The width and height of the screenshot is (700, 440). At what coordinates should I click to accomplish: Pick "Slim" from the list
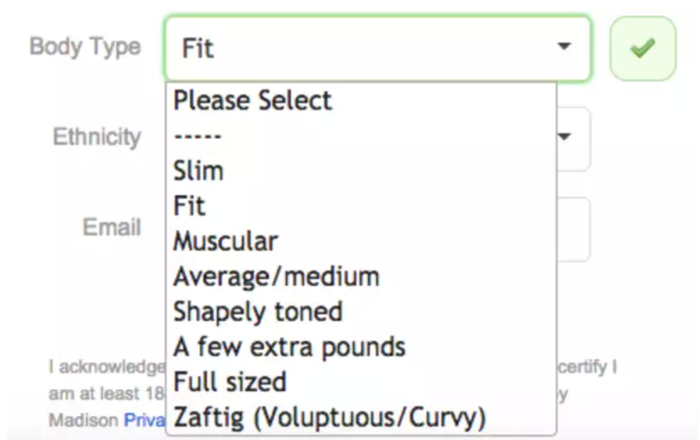[x=198, y=170]
